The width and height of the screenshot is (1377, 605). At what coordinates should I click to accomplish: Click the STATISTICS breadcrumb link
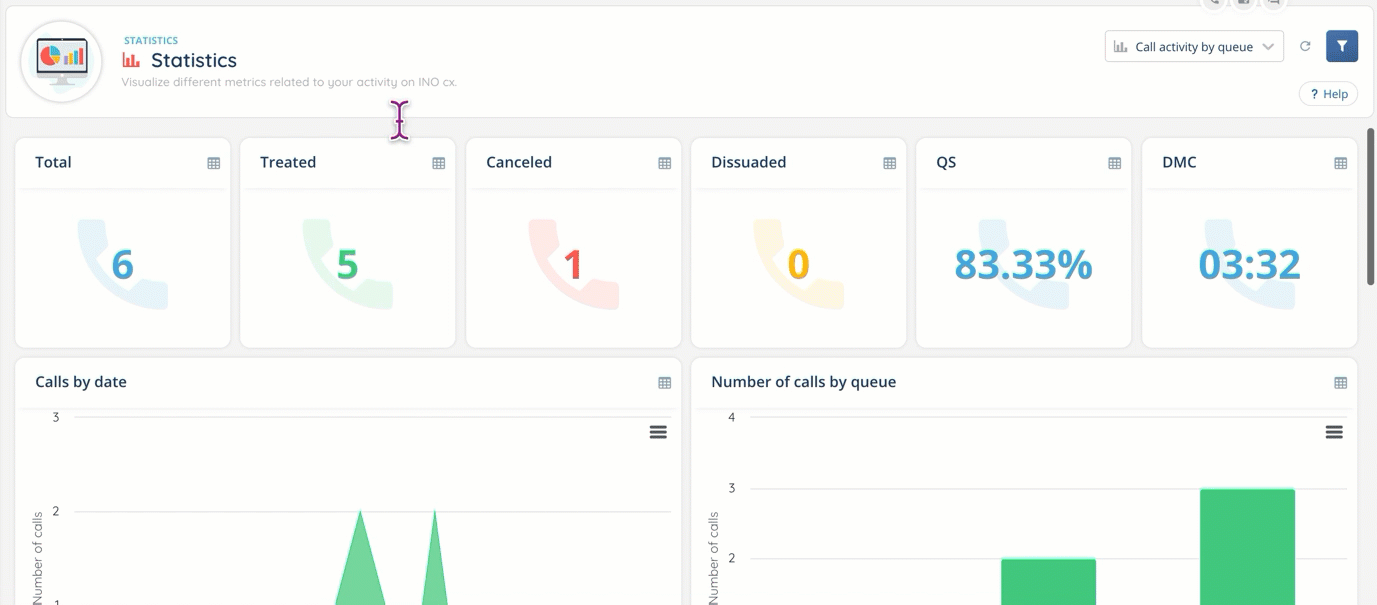click(151, 41)
